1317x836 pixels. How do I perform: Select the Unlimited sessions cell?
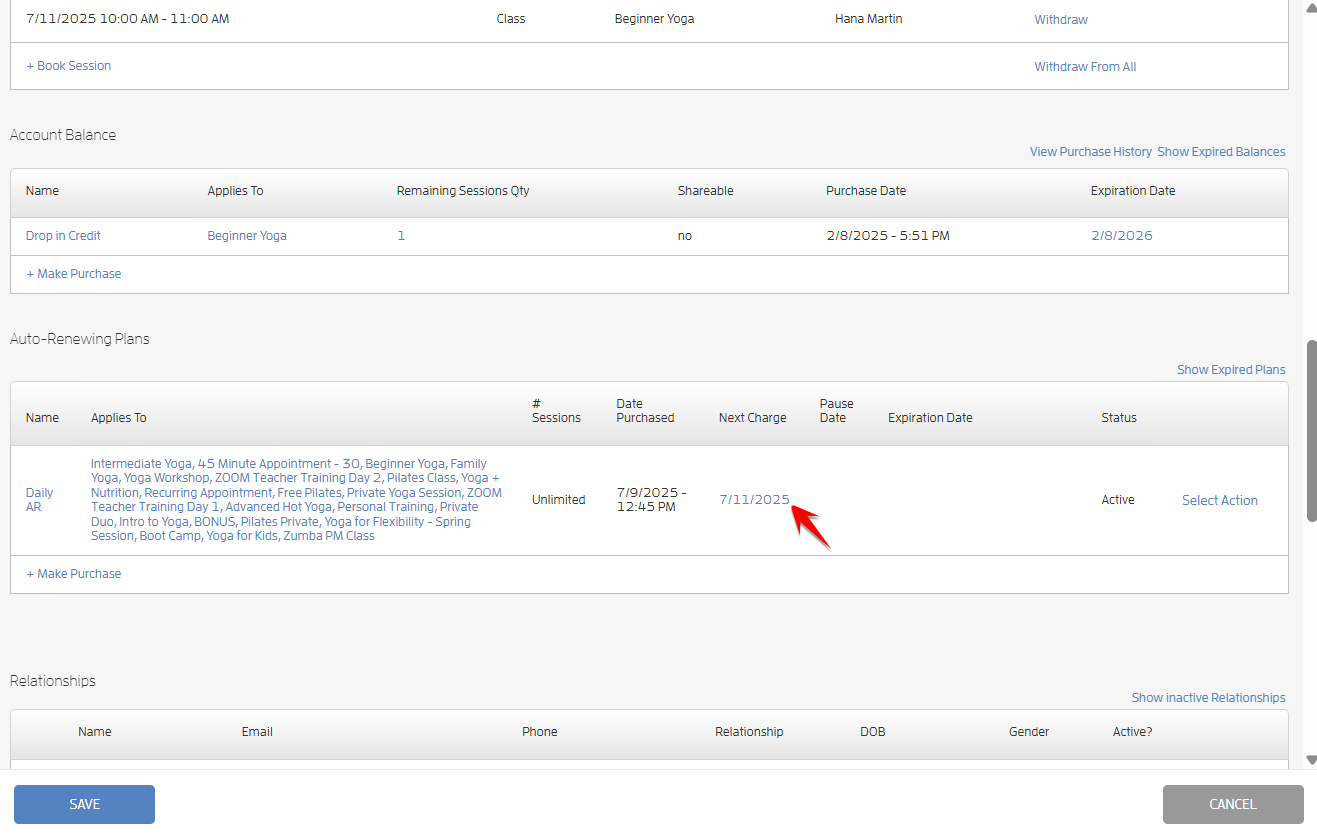coord(559,500)
